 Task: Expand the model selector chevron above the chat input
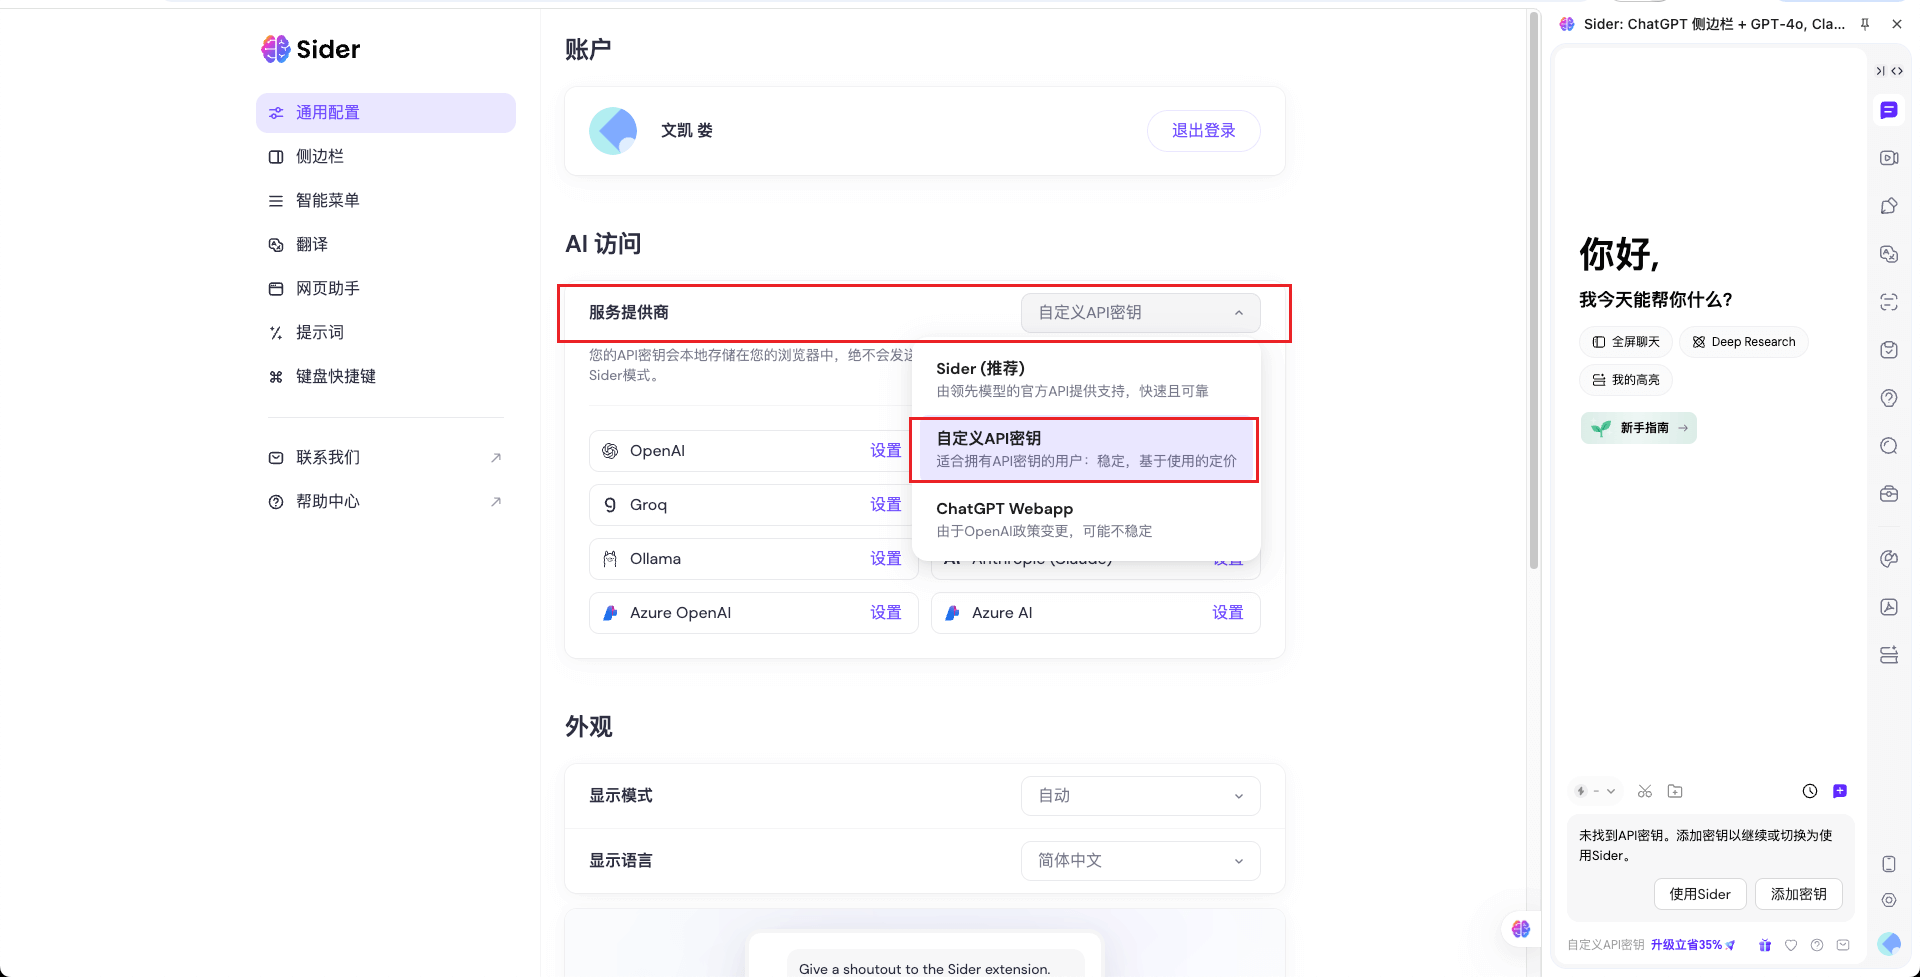tap(1611, 791)
